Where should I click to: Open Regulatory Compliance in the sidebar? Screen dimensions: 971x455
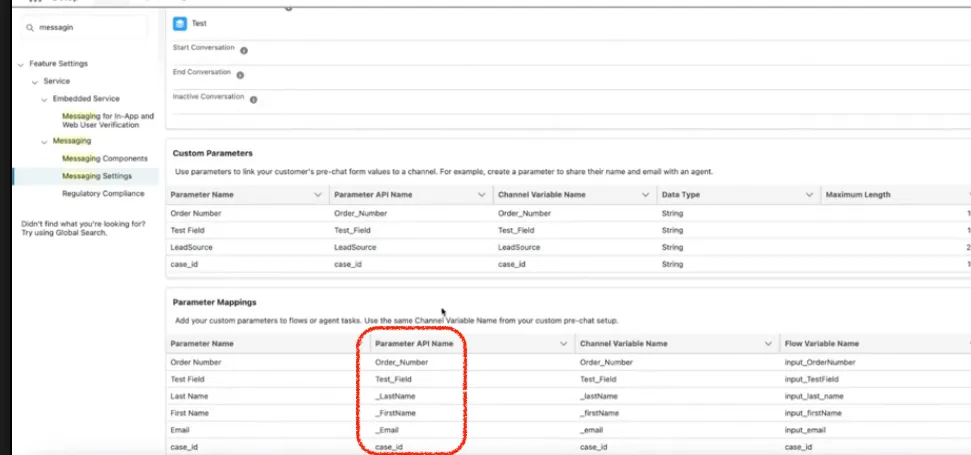click(x=103, y=193)
